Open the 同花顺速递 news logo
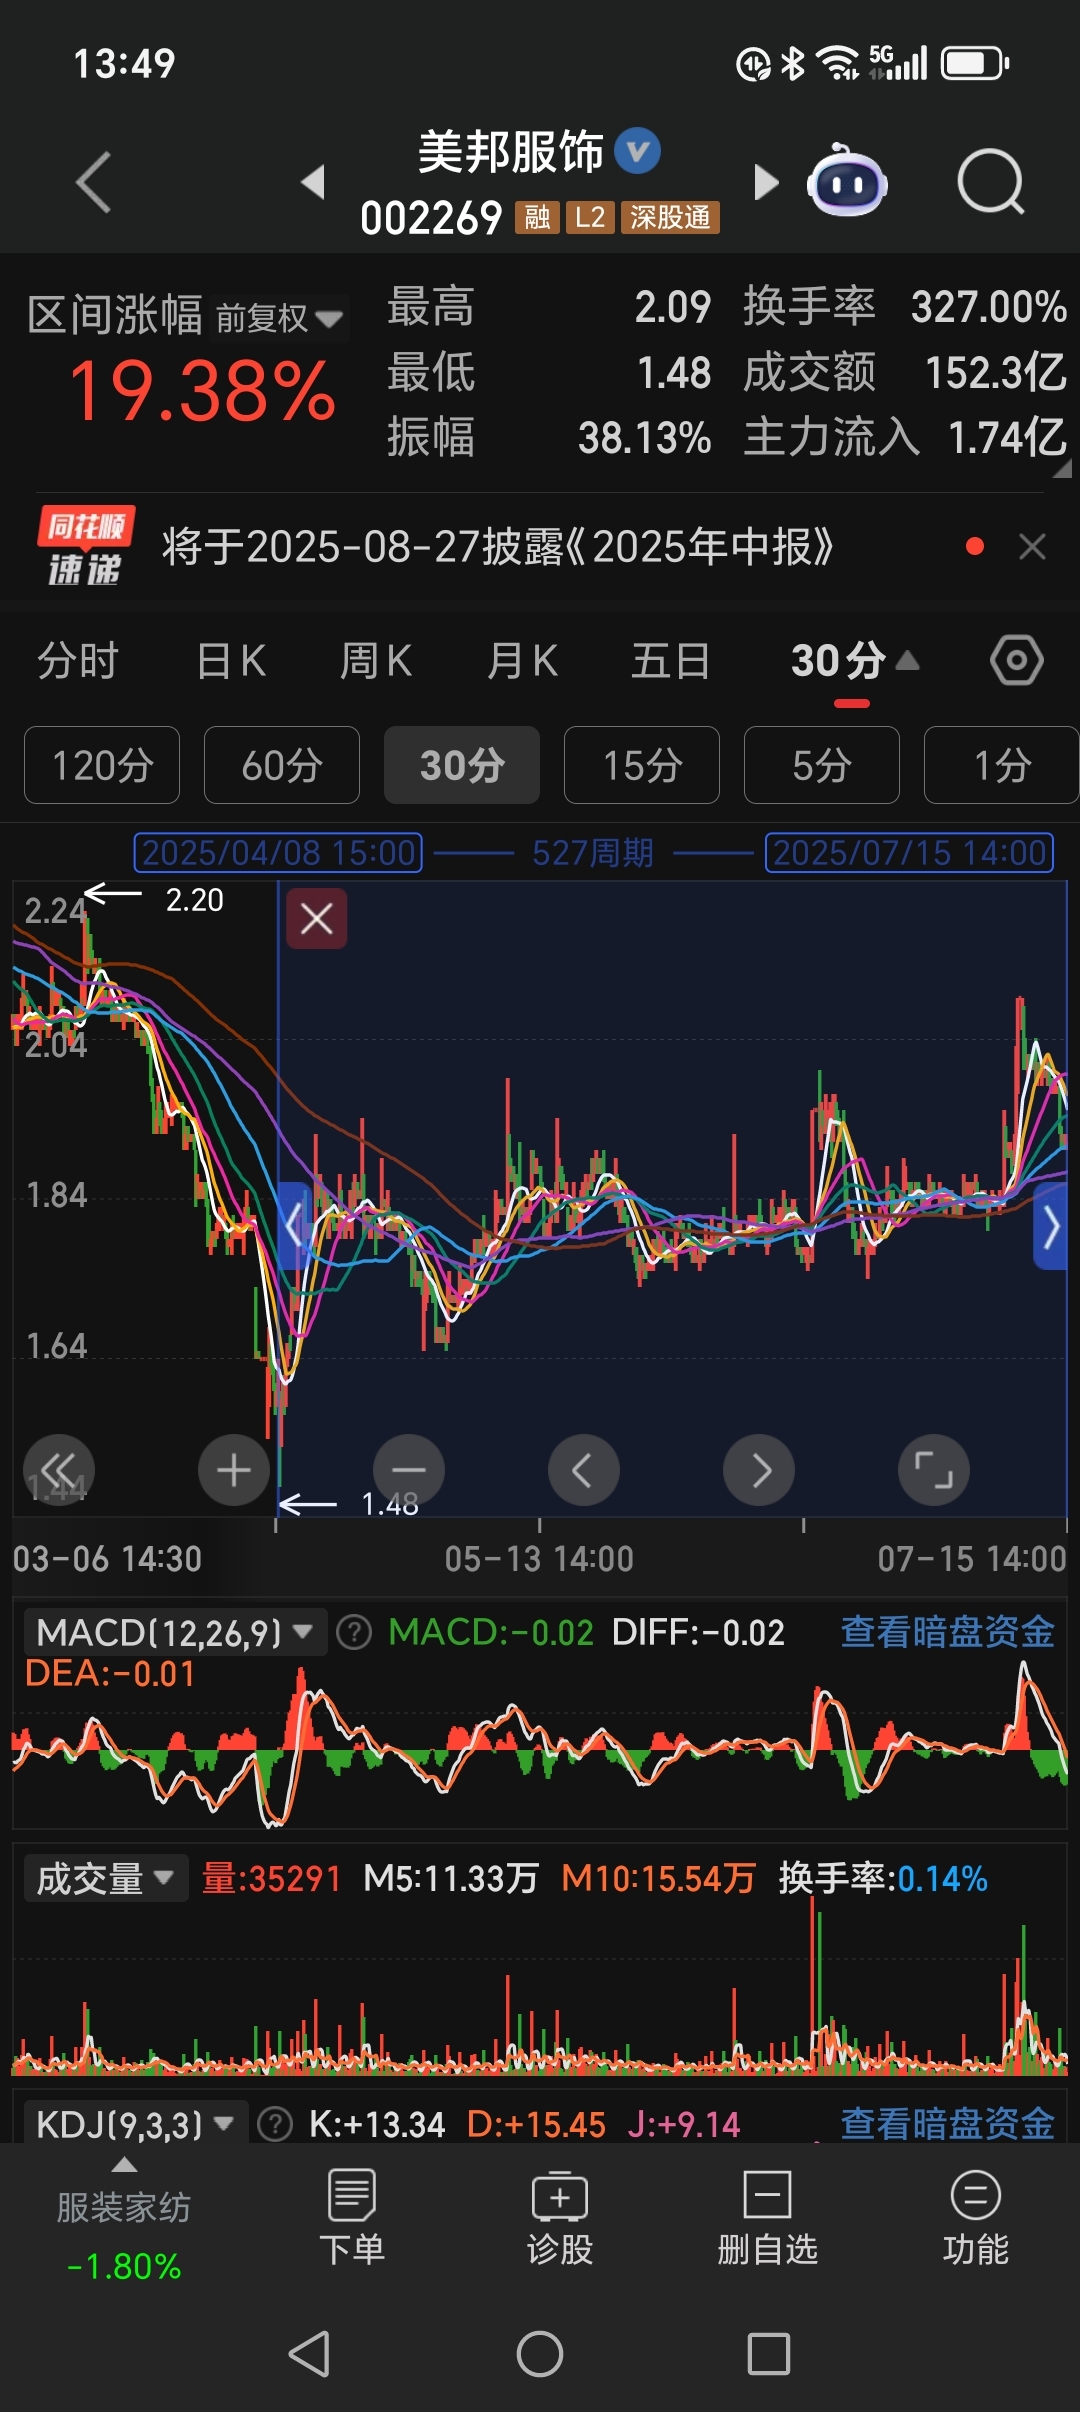The image size is (1080, 2412). pos(86,546)
